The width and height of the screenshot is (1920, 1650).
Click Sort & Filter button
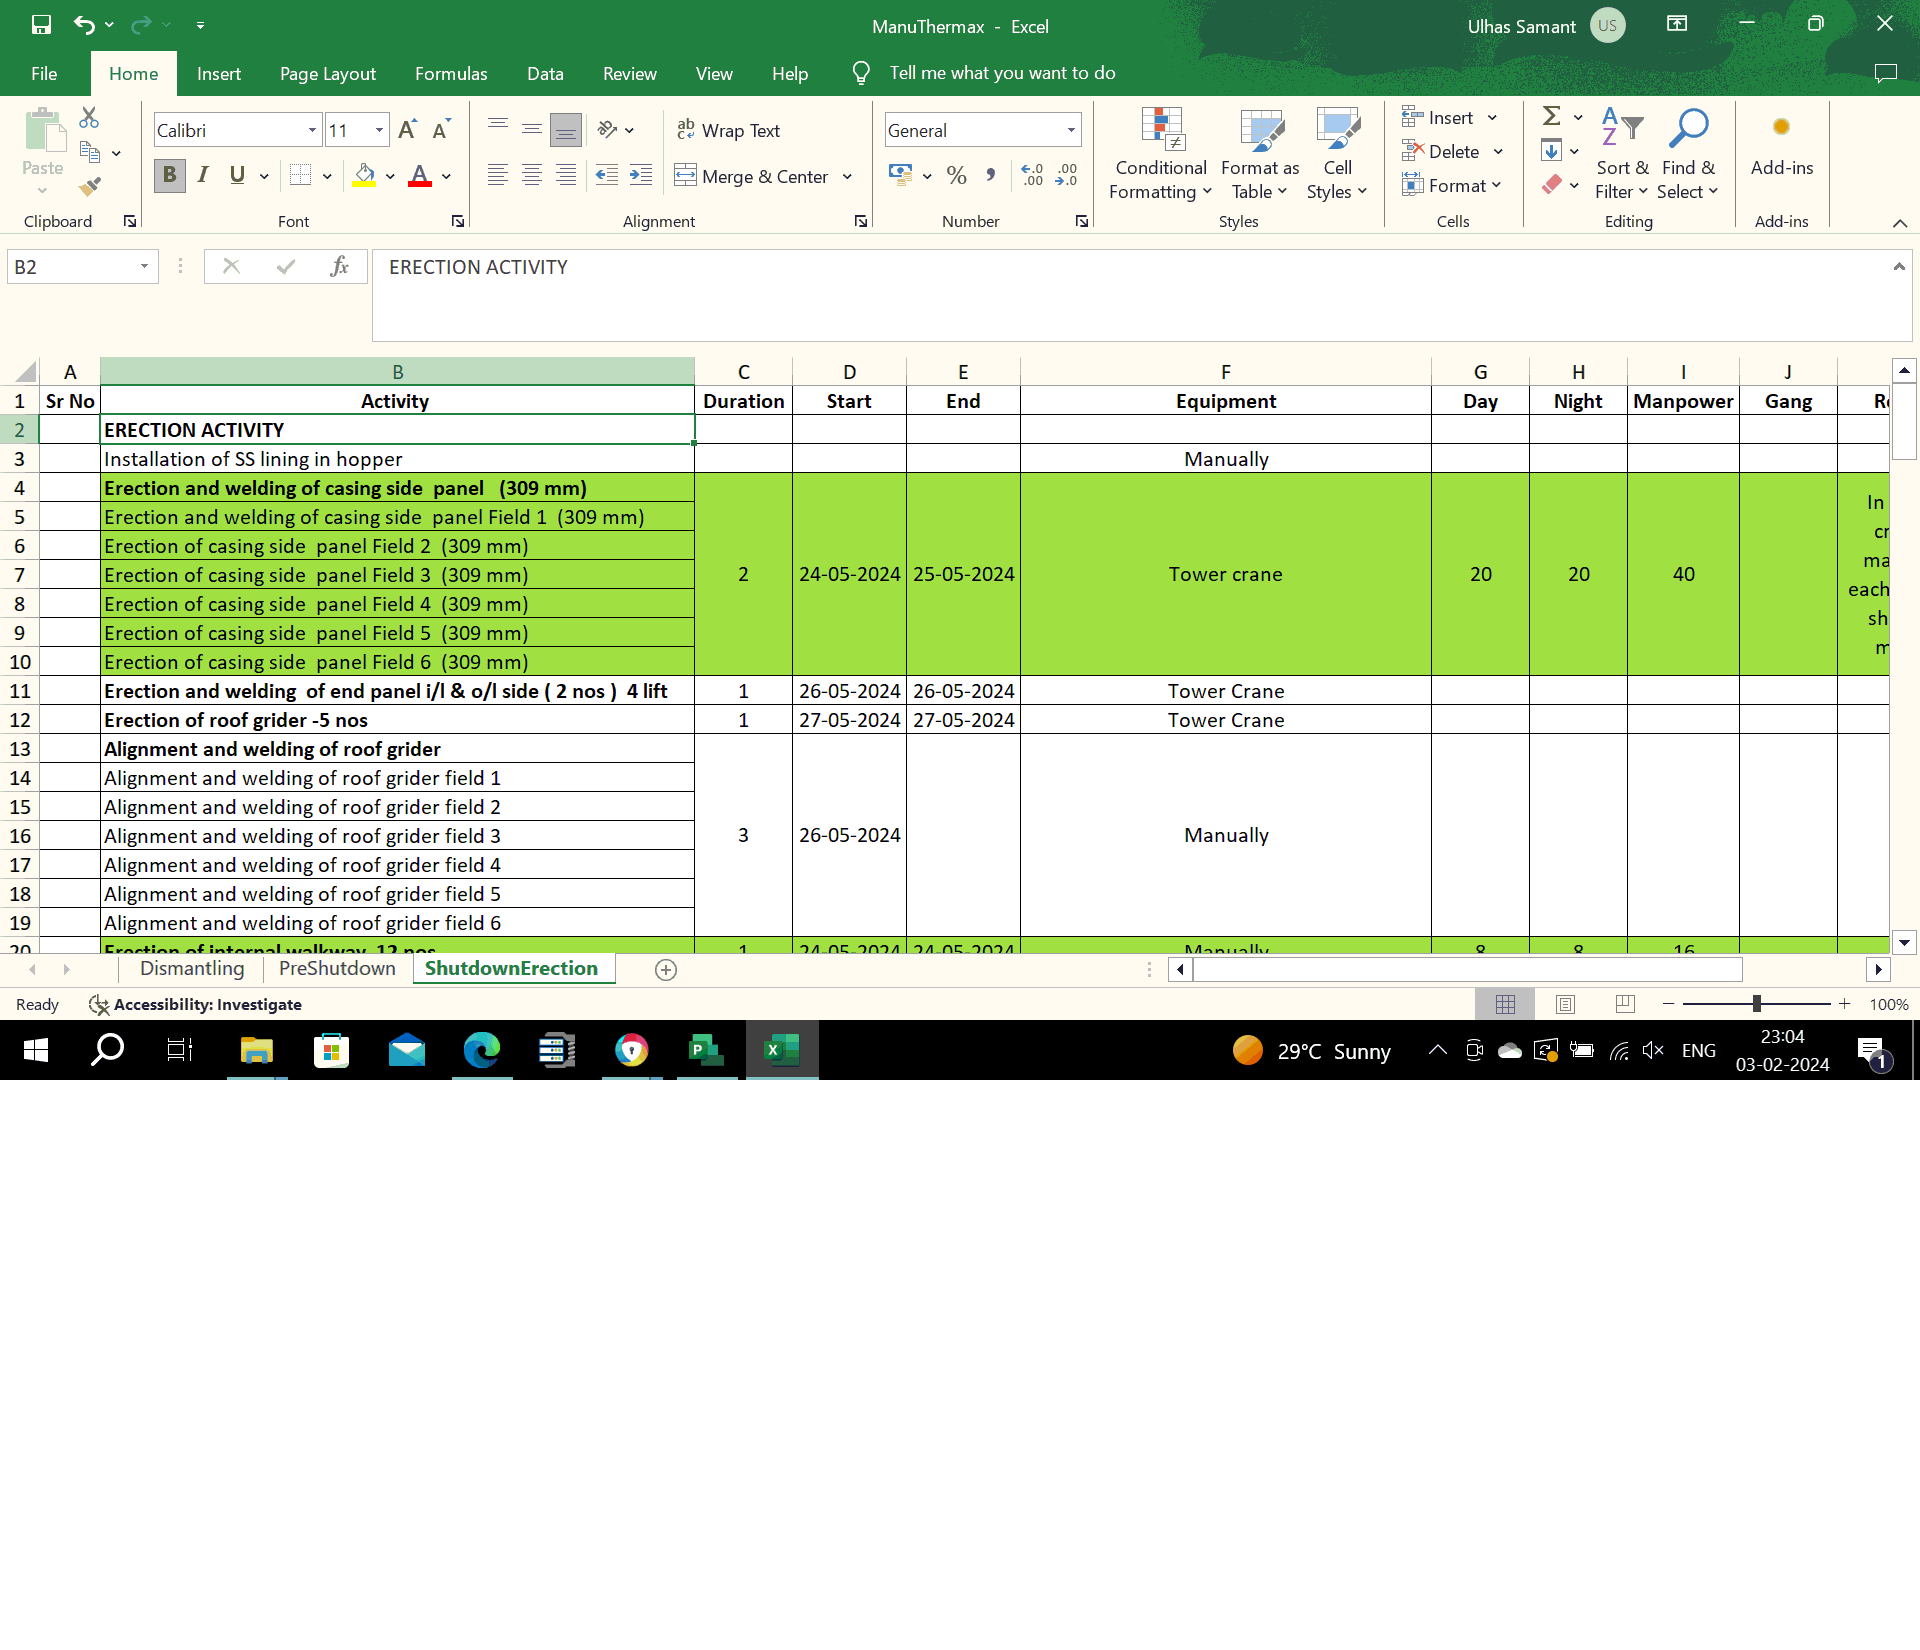1622,155
